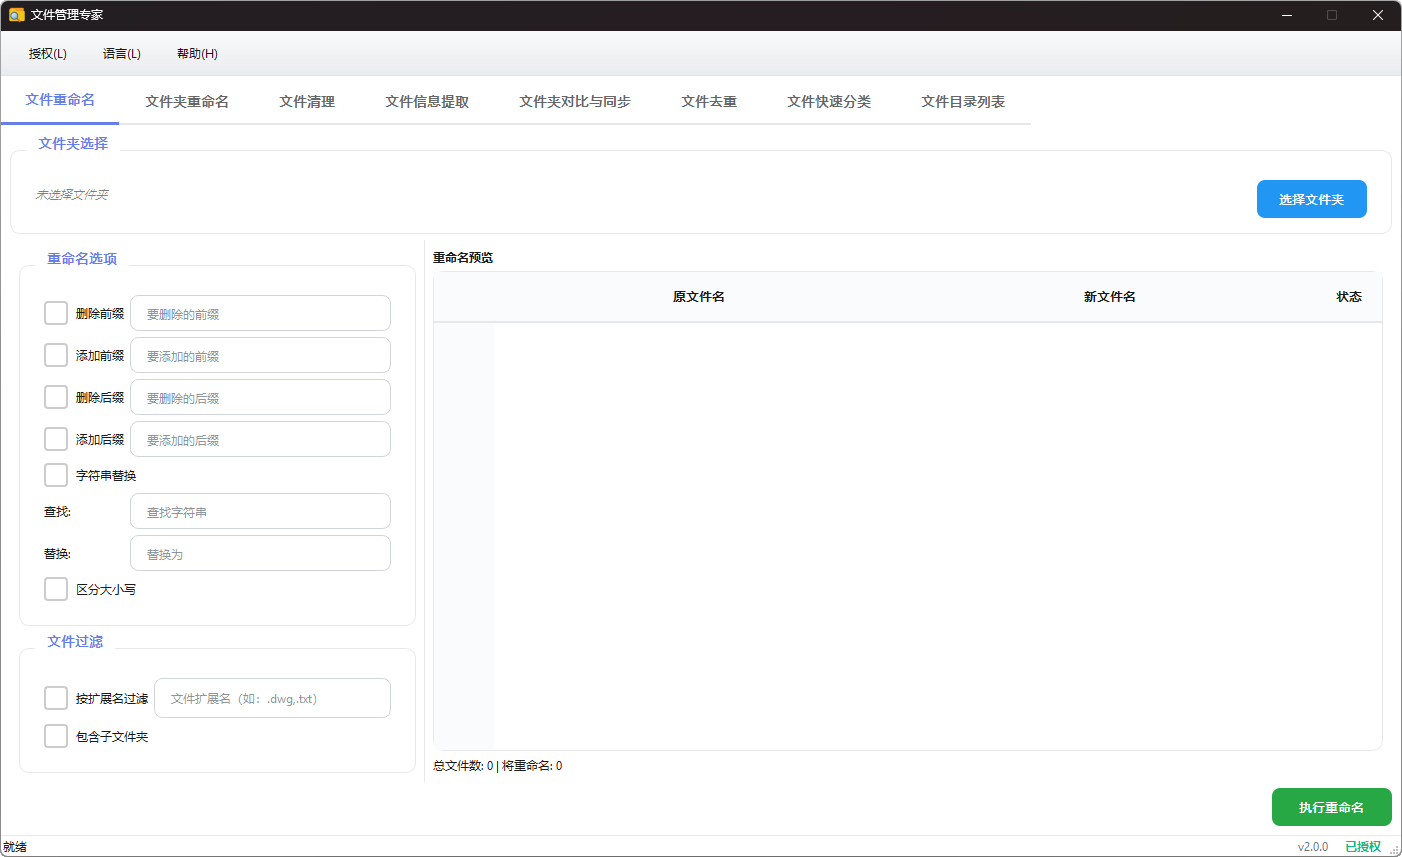
Task: Enable the 删除前缀 checkbox
Action: pyautogui.click(x=55, y=312)
